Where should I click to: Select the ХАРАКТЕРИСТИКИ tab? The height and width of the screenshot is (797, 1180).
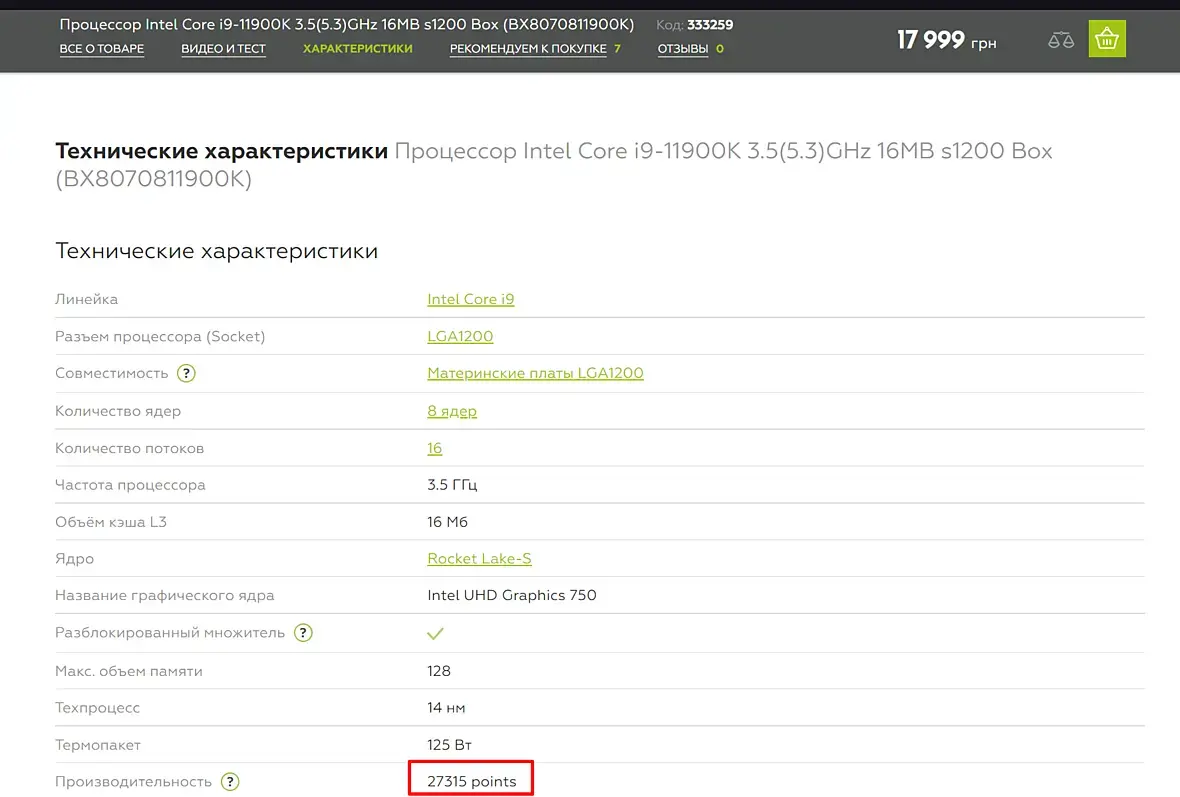357,49
